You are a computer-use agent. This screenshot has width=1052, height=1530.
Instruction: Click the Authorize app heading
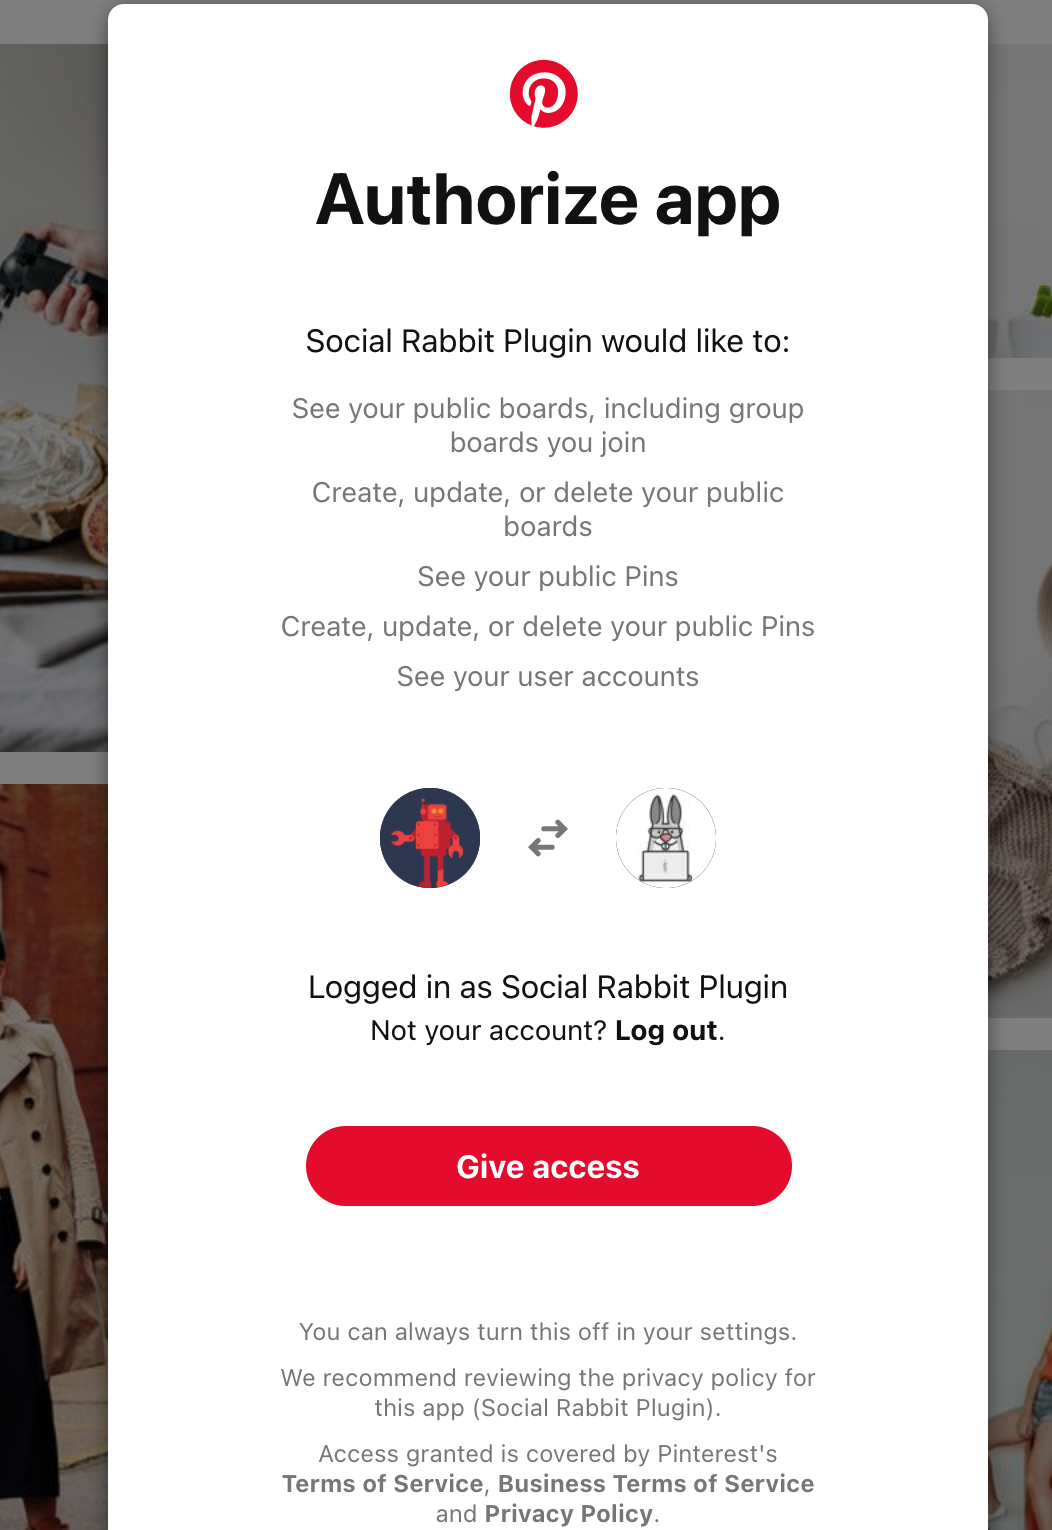(548, 200)
